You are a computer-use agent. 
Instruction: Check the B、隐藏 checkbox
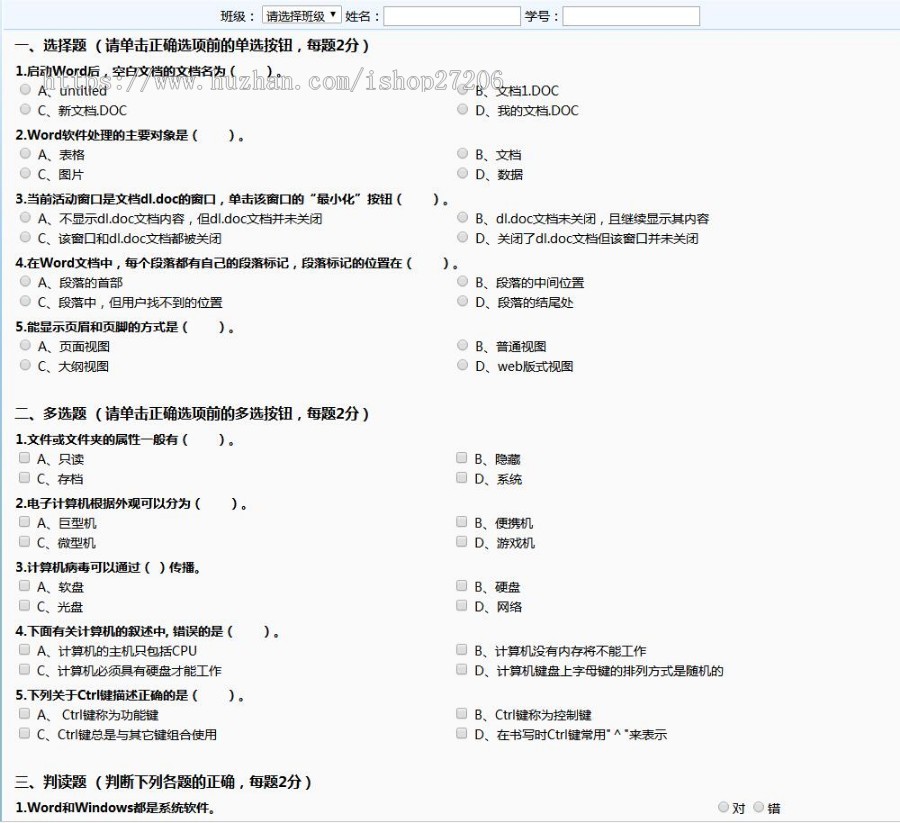tap(461, 457)
